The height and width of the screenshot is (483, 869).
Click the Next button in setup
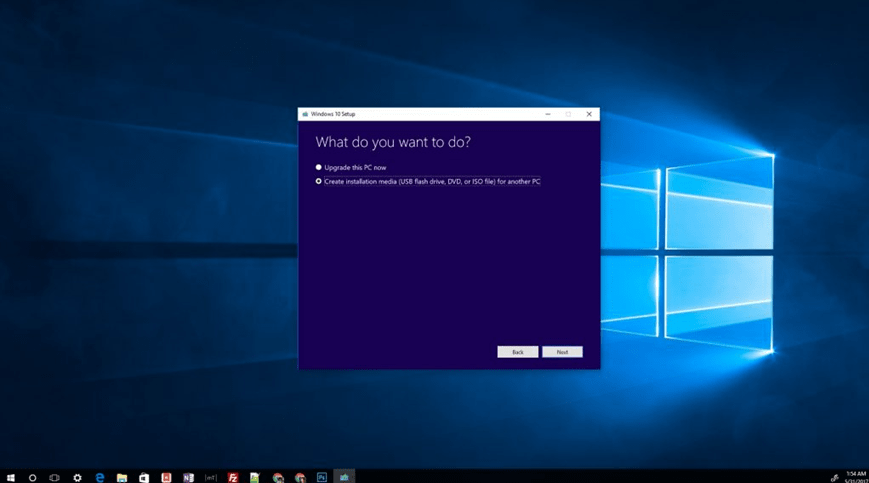click(x=562, y=352)
